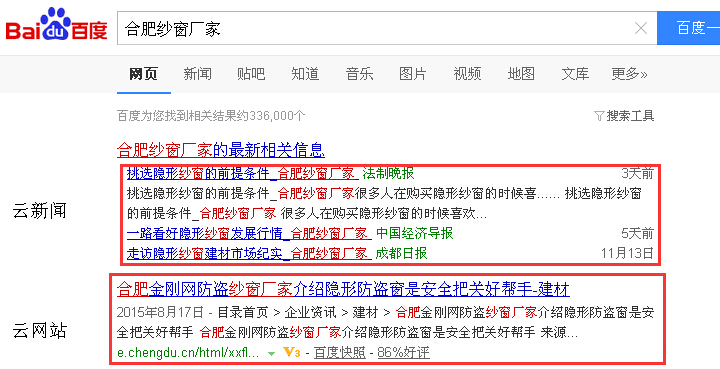Image resolution: width=720 pixels, height=369 pixels.
Task: Open 合肥纱窗厂家的最新相关信息 link
Action: coord(221,150)
